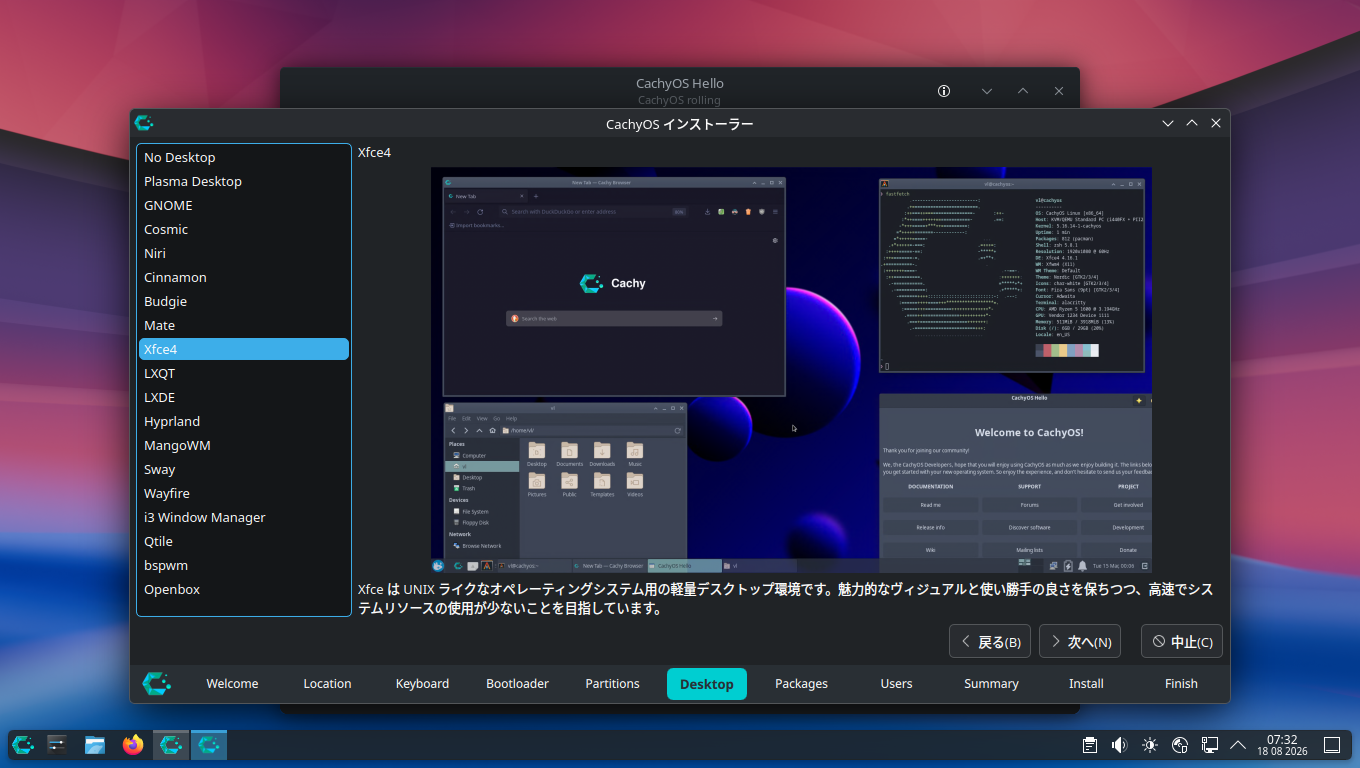Click the active Desktop step
The image size is (1360, 768).
[707, 684]
